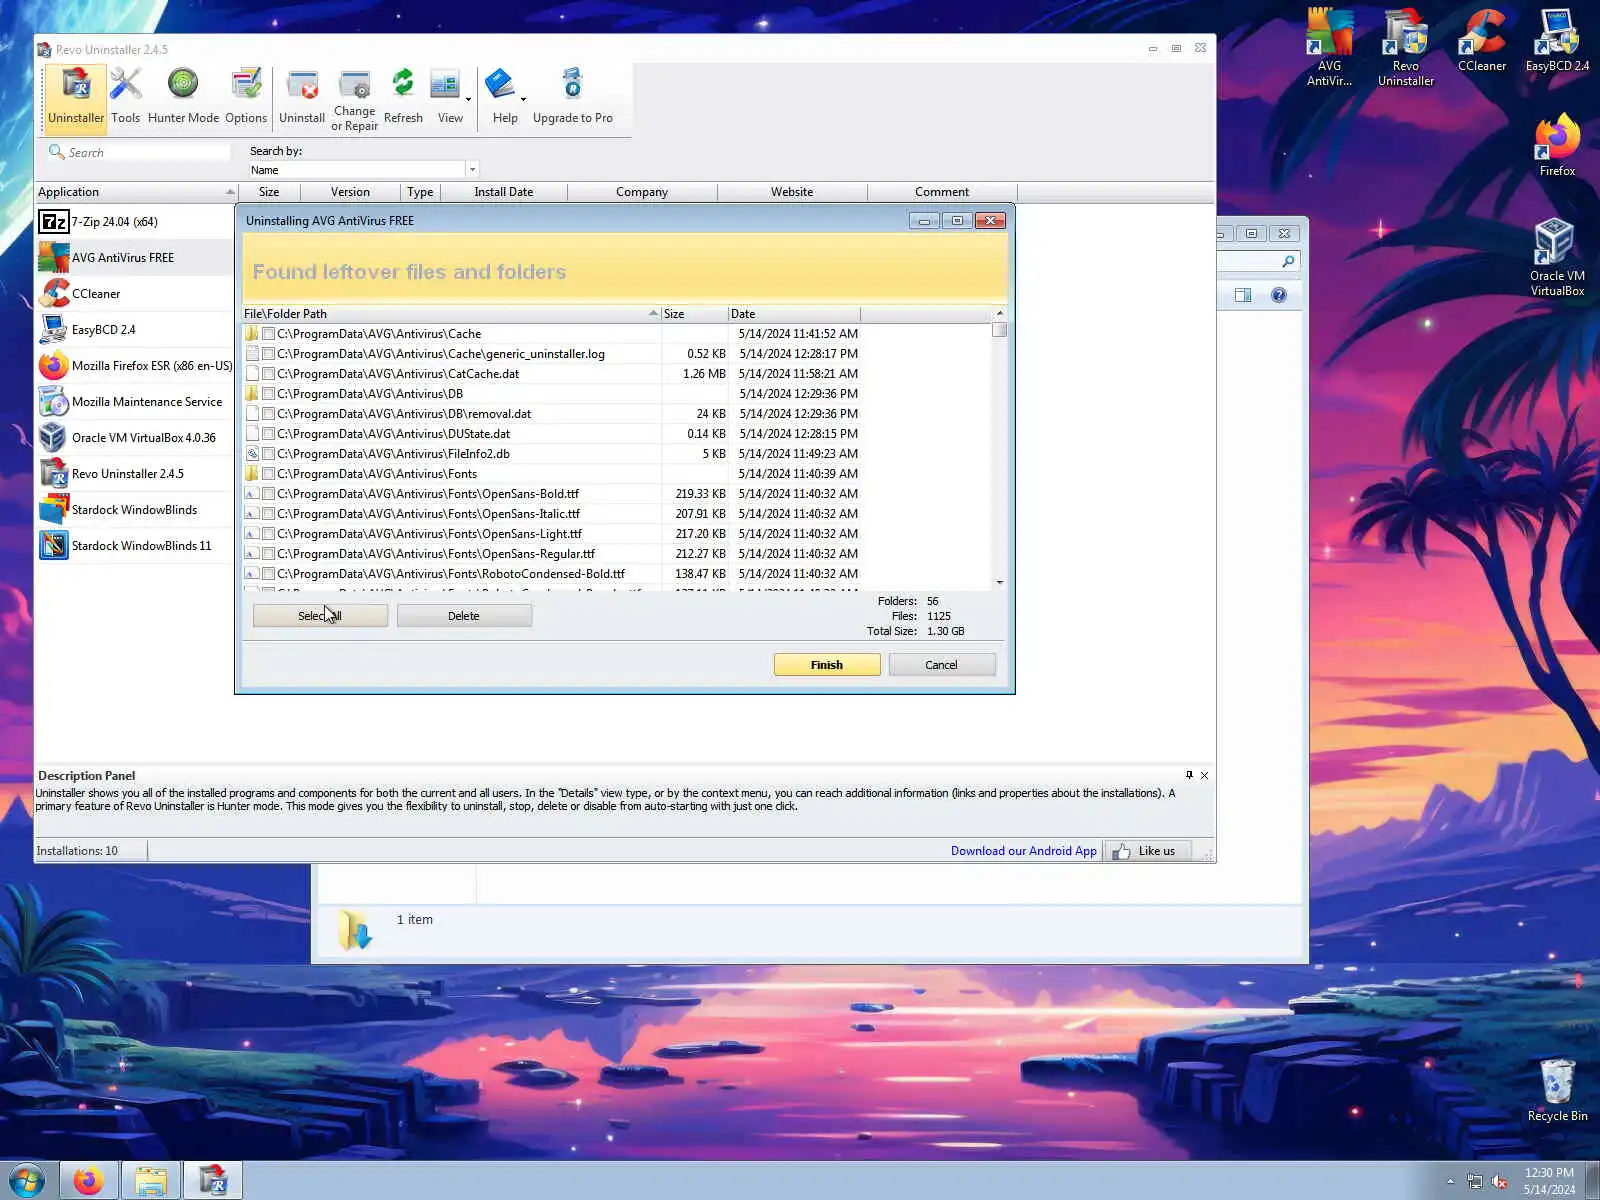Sort applications by Website column
The height and width of the screenshot is (1200, 1600).
coord(792,192)
